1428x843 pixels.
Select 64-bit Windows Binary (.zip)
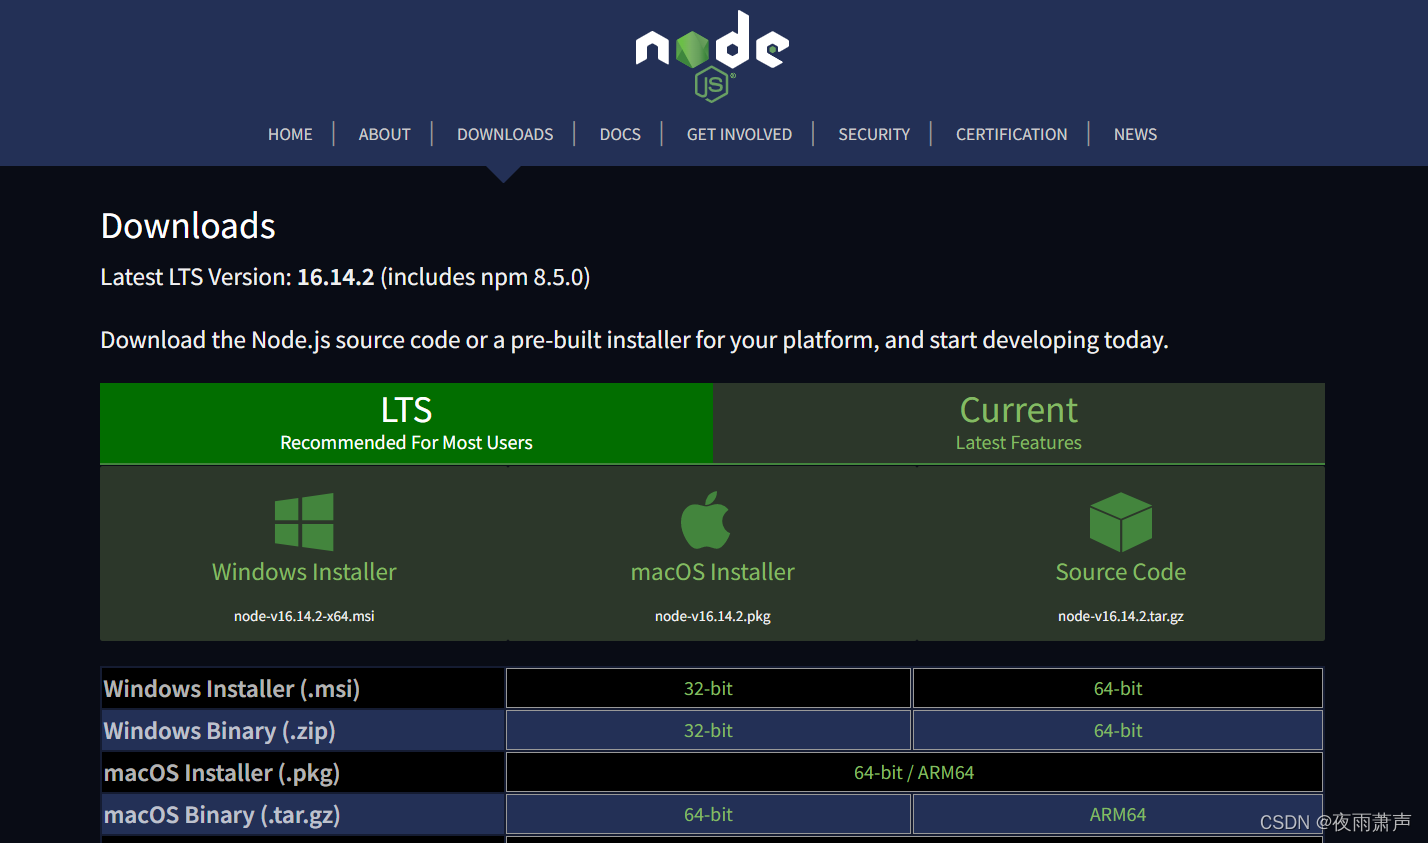point(1118,730)
